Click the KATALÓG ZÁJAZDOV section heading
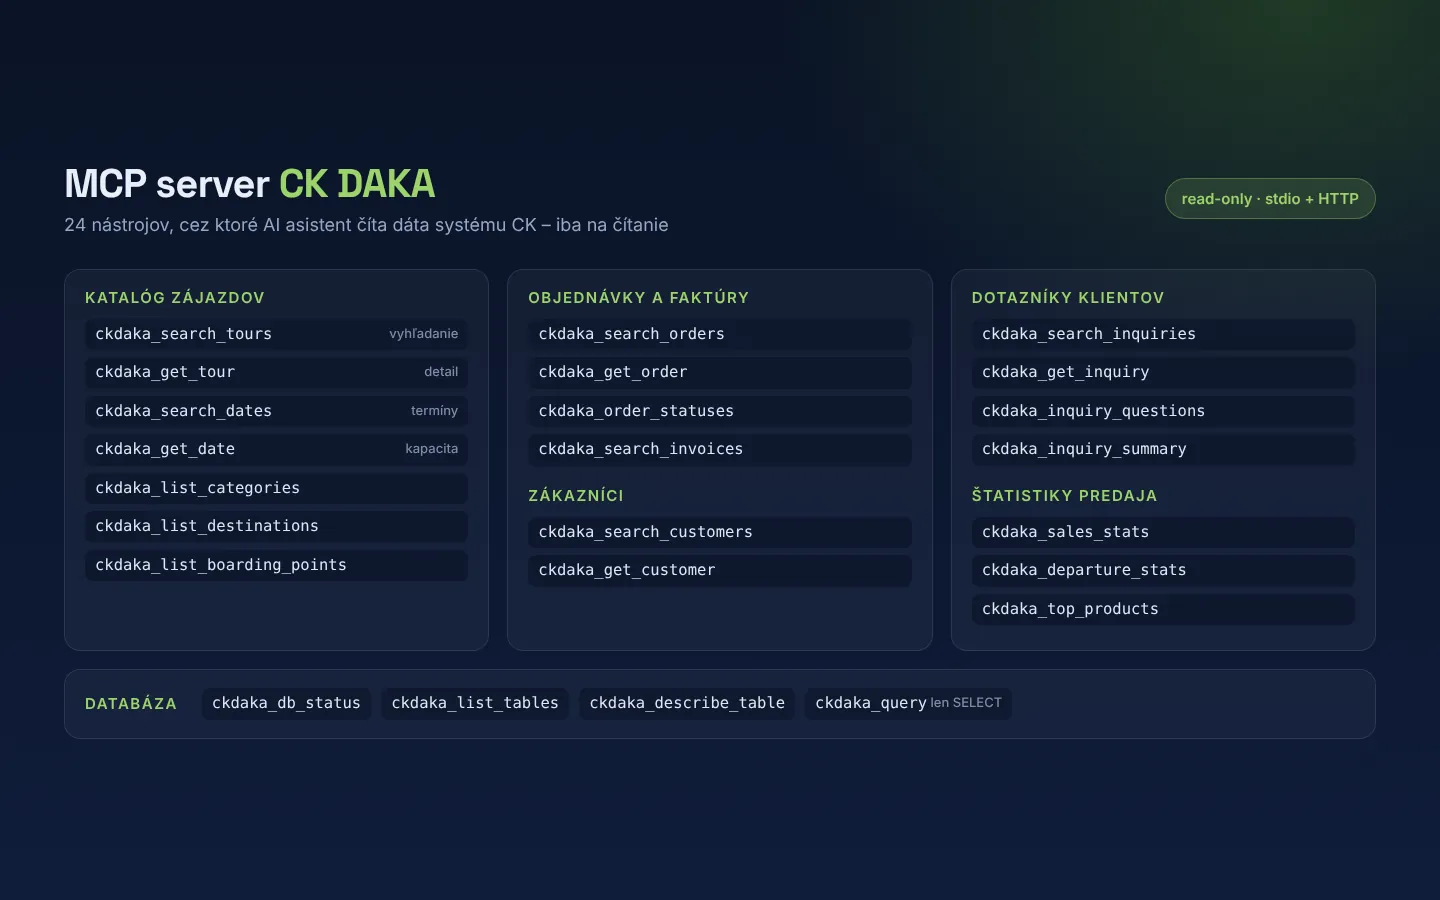Viewport: 1440px width, 900px height. pyautogui.click(x=175, y=298)
